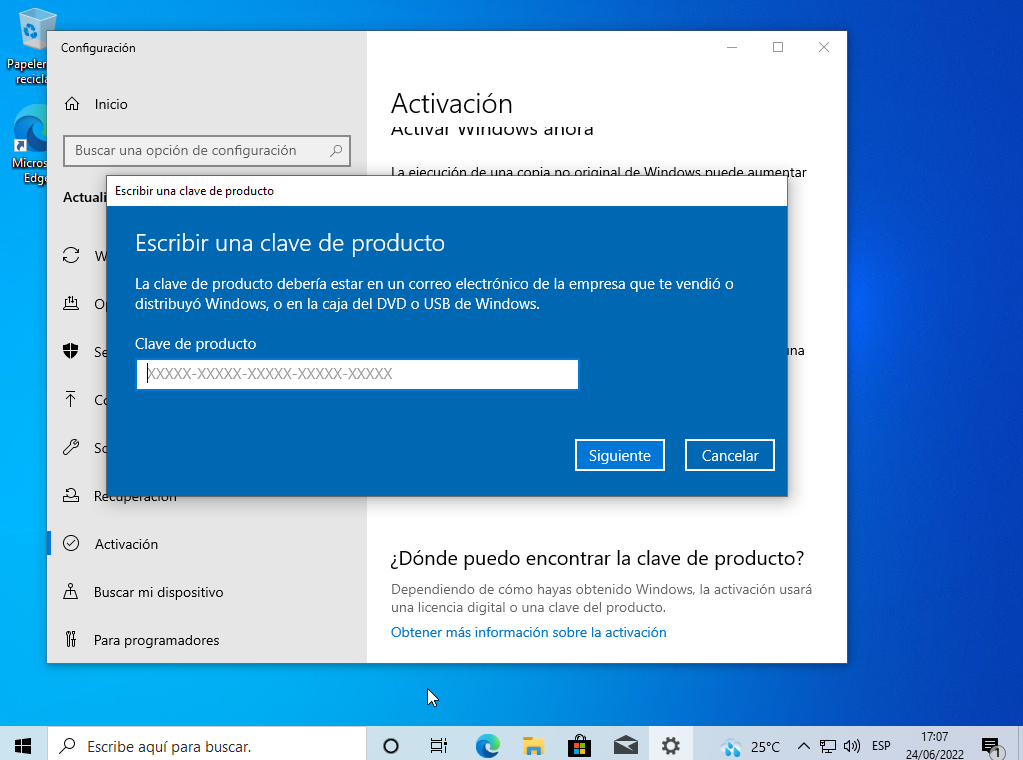Screen dimensions: 1023x760
Task: Click the Activación checkmark circle icon
Action: [x=71, y=543]
